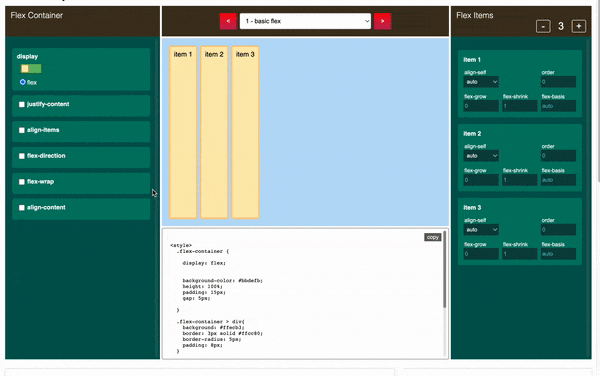The image size is (600, 376).
Task: Enable the align-items checkbox
Action: tap(22, 130)
